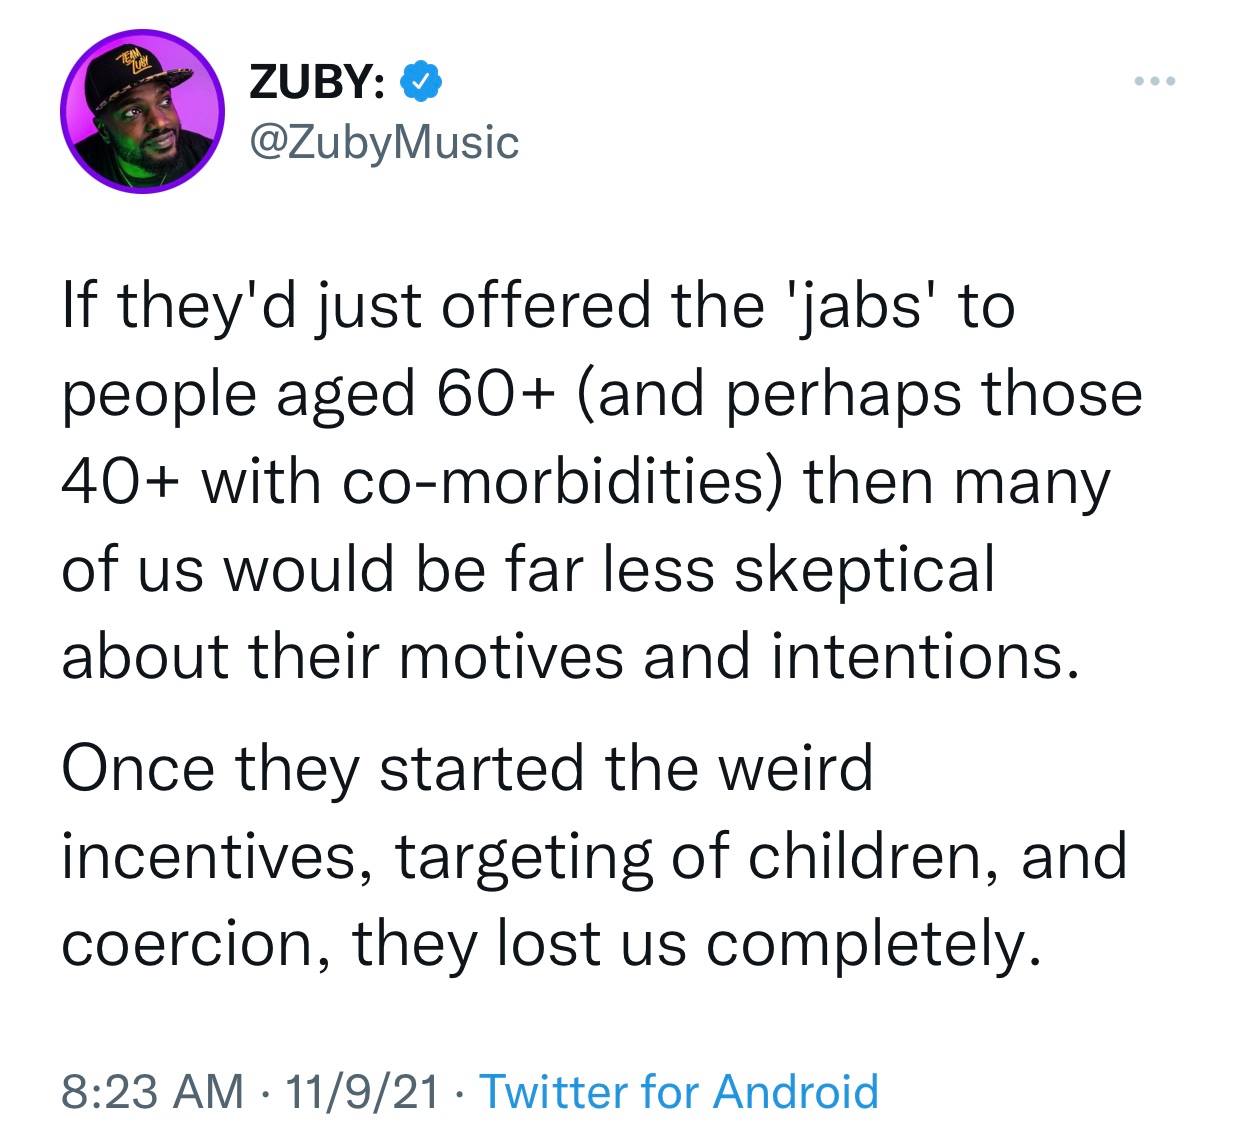This screenshot has height=1145, width=1242.
Task: Click the word "co-morbidities)" in the tweet
Action: [566, 481]
